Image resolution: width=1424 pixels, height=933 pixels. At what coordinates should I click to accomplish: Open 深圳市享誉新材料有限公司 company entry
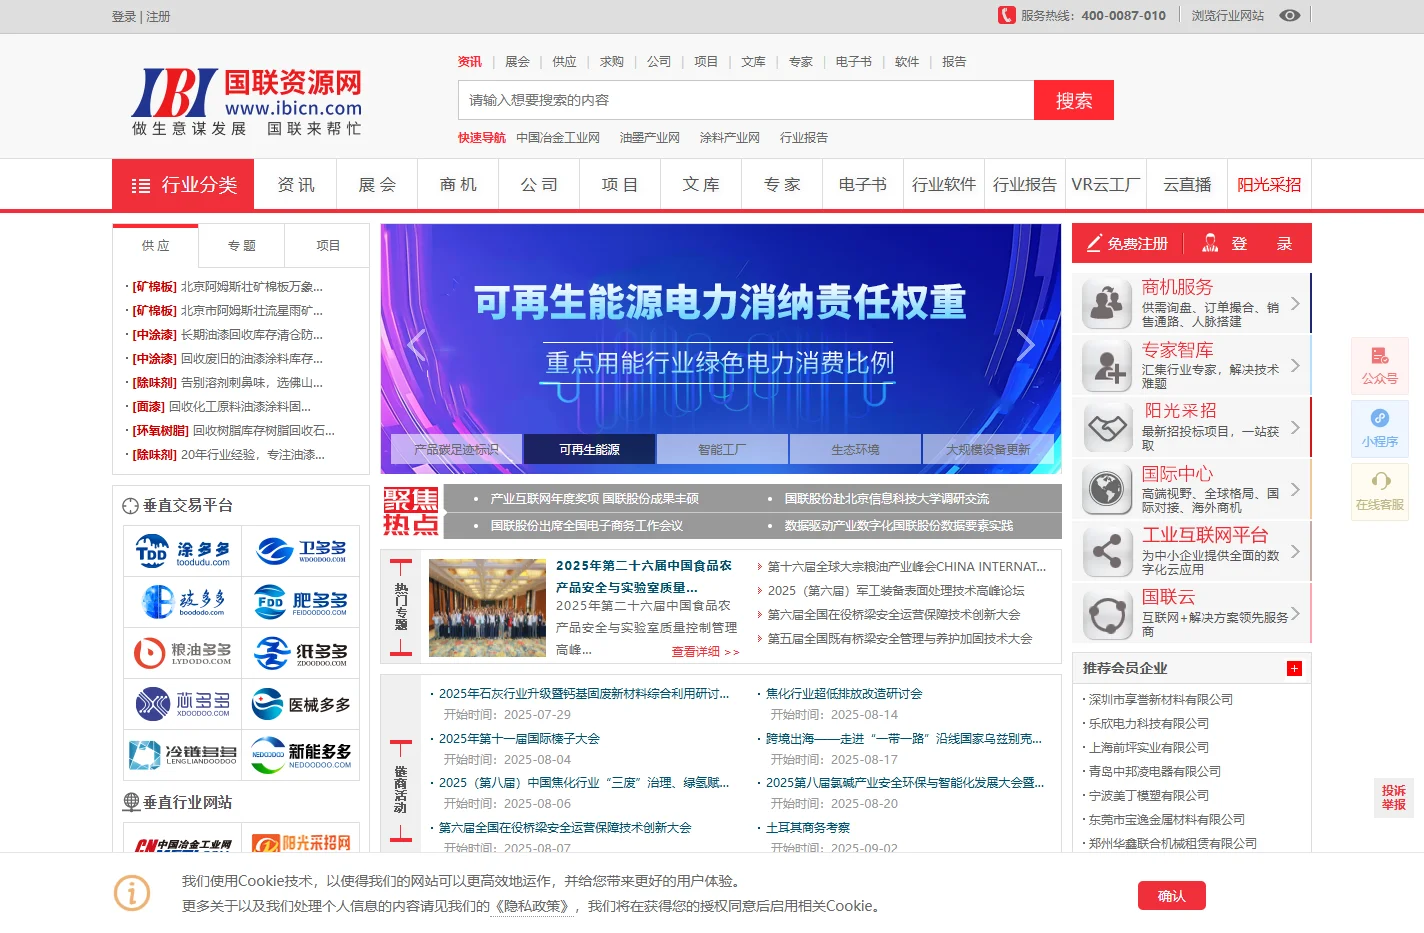(x=1161, y=700)
